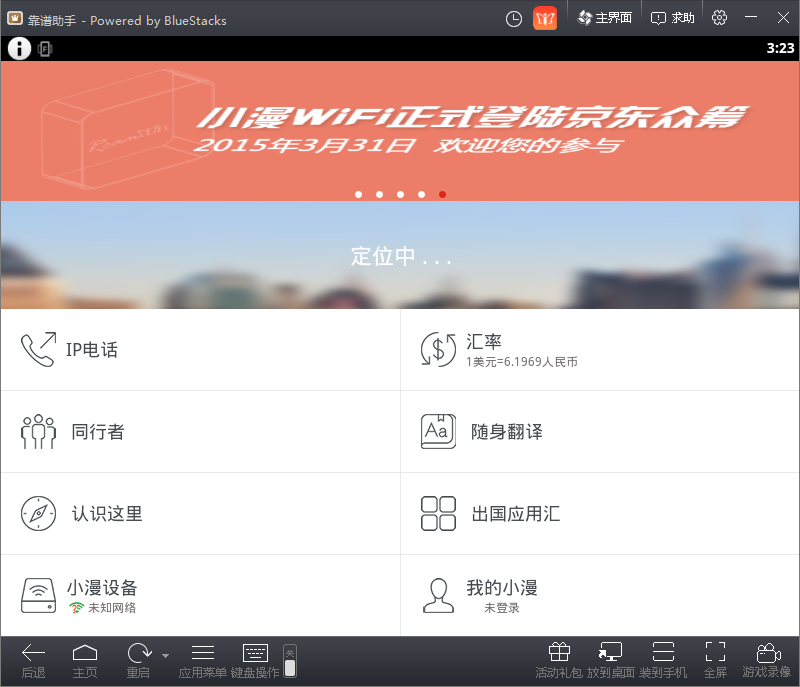Launch 随身翻译 translation tool
800x687 pixels.
(x=600, y=432)
